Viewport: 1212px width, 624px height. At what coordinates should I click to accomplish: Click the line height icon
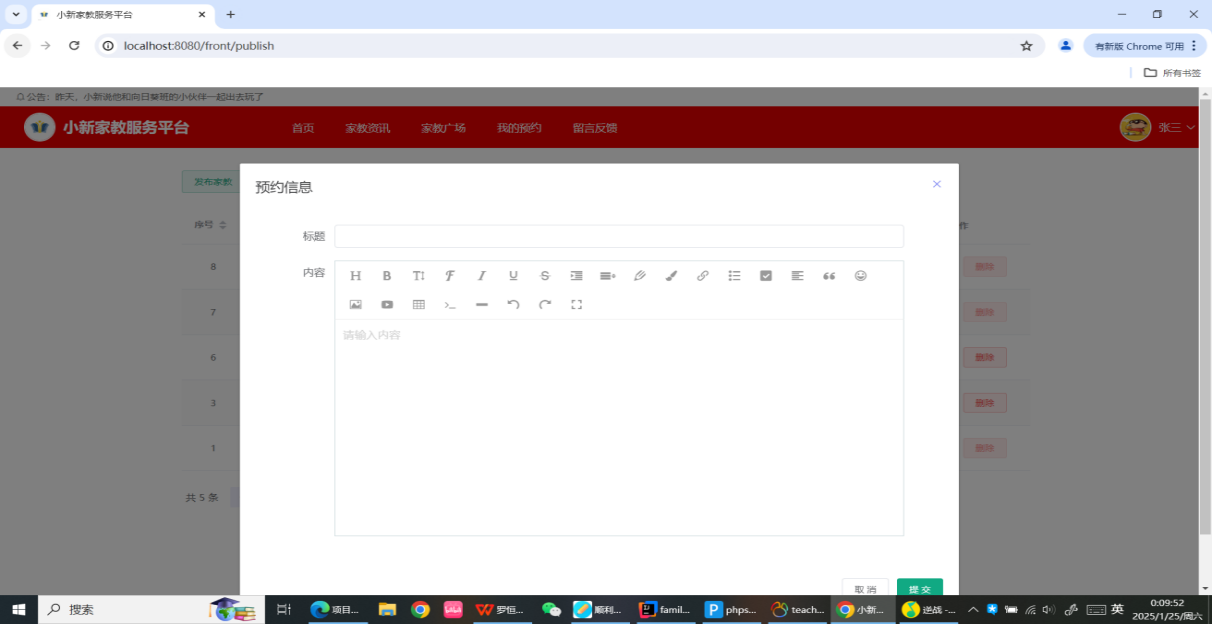(x=608, y=276)
